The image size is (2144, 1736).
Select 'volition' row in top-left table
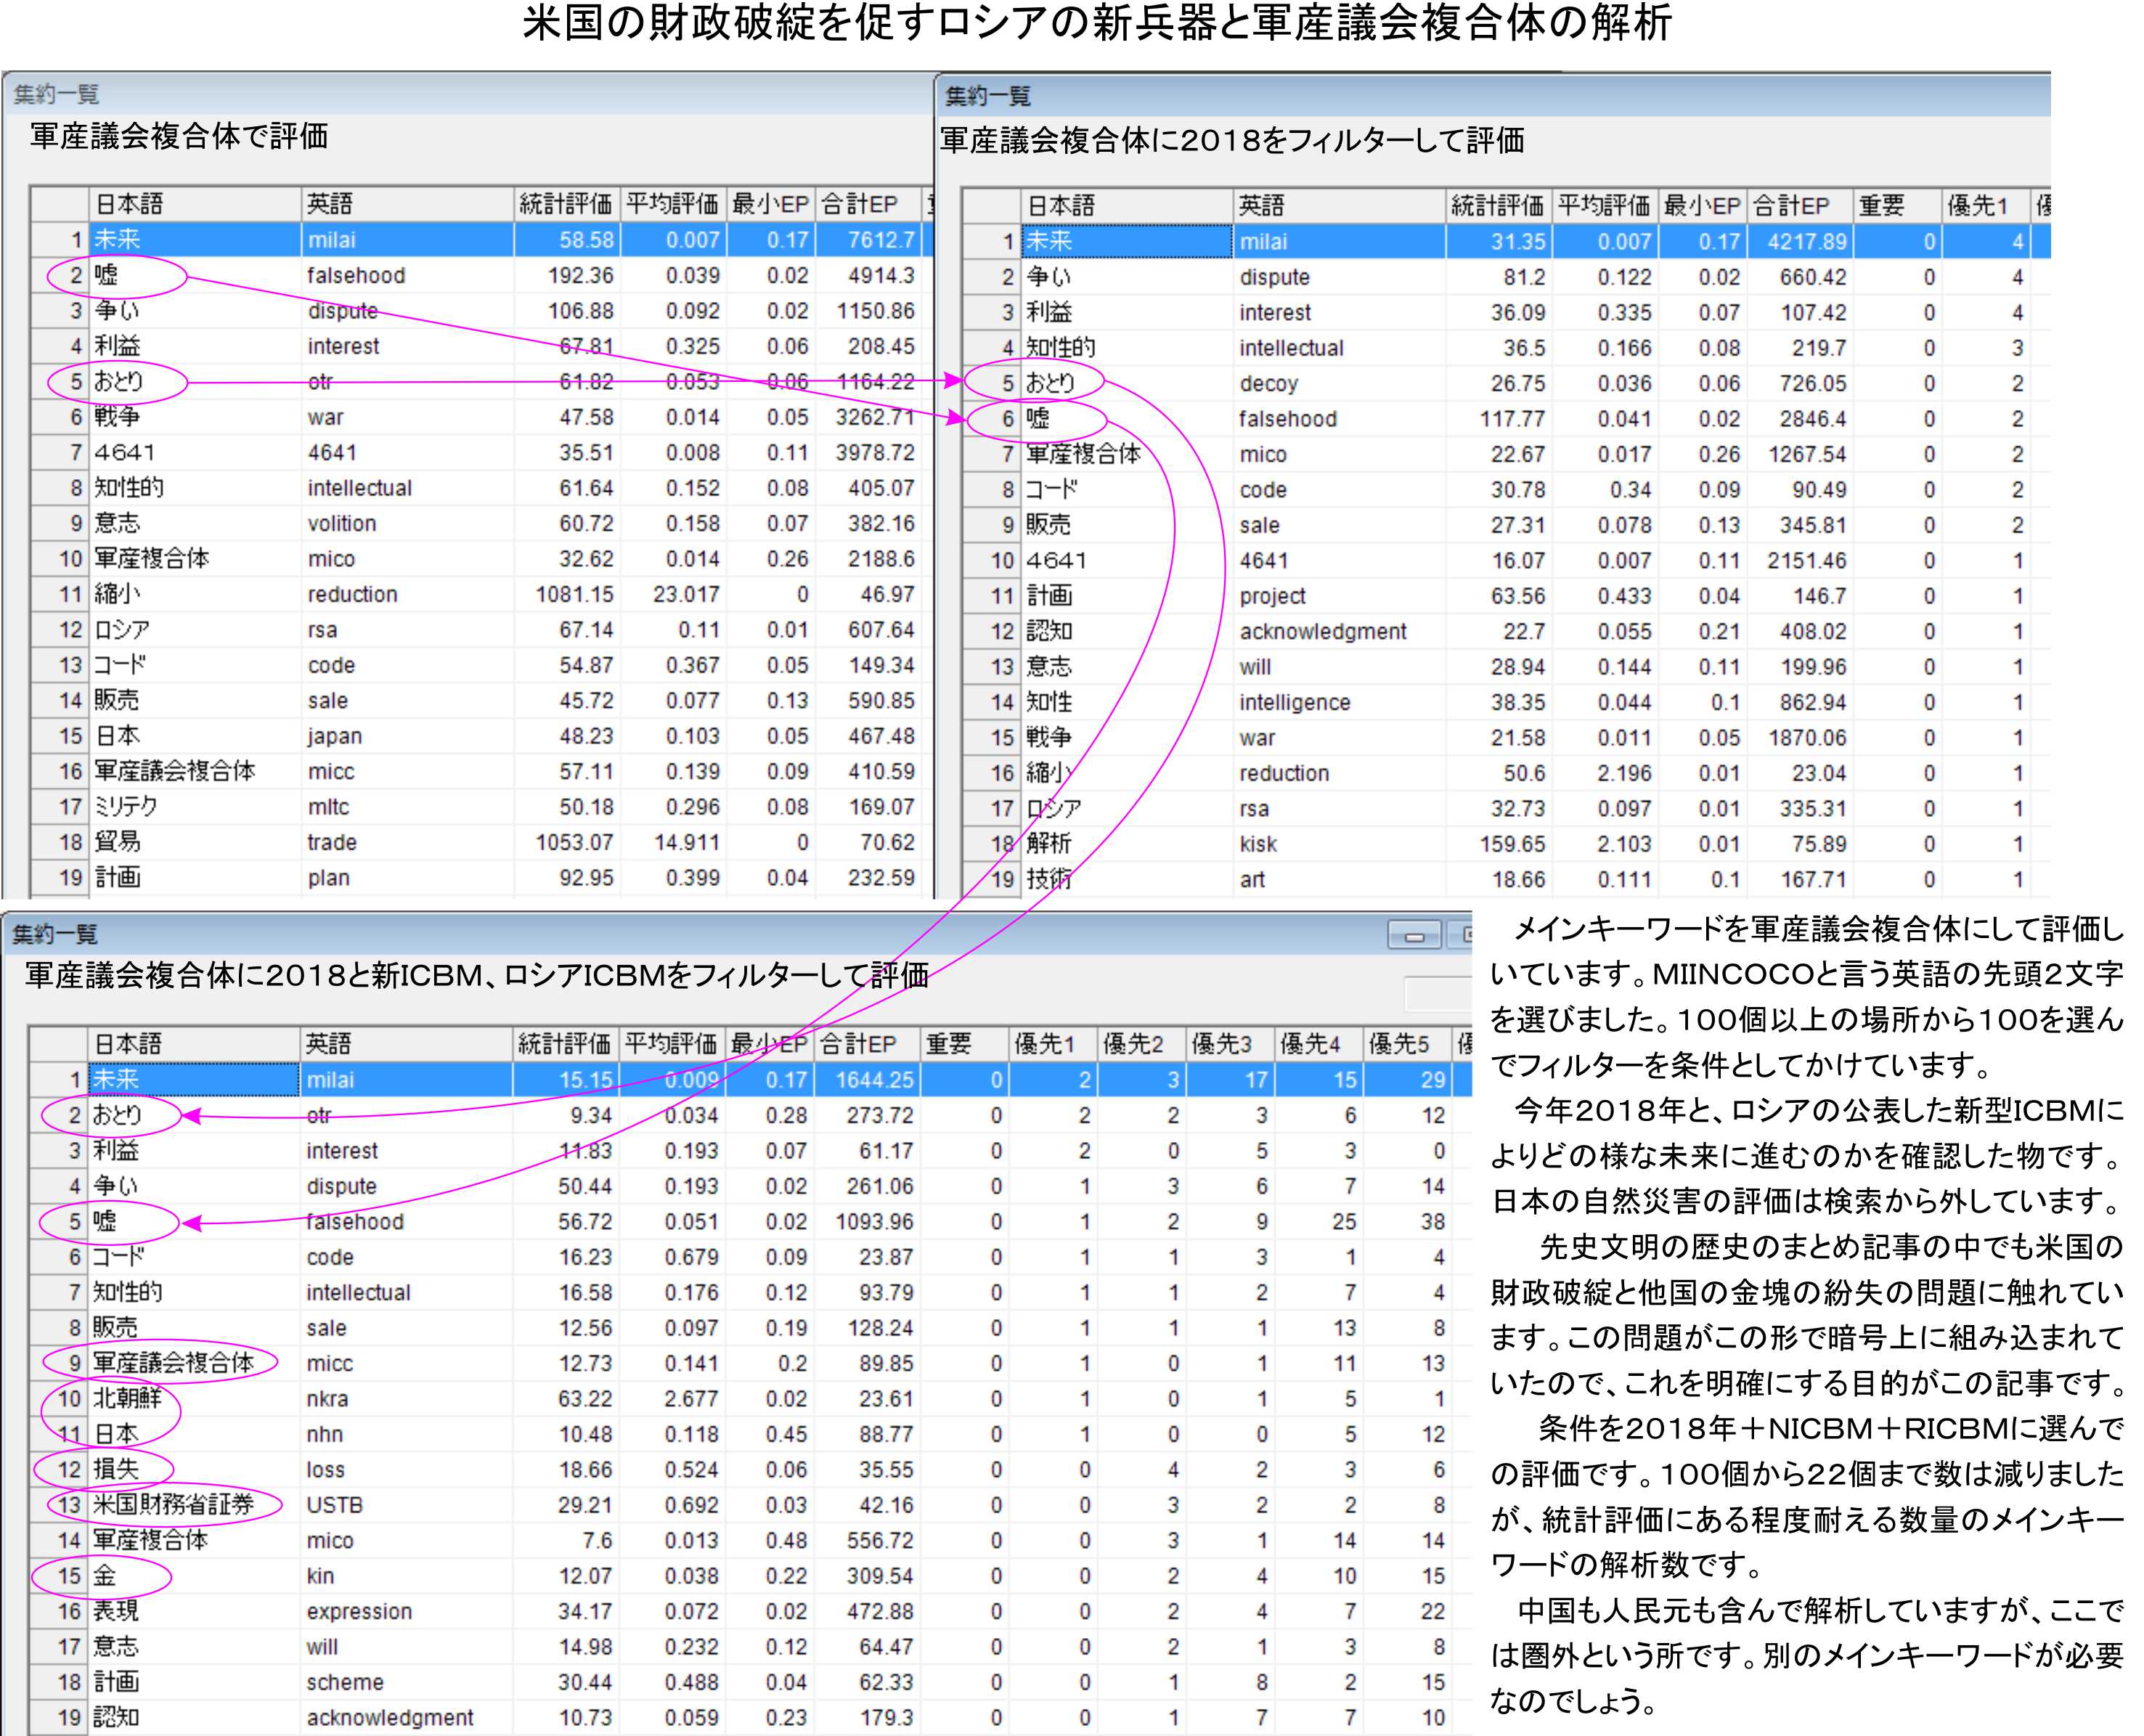point(482,524)
